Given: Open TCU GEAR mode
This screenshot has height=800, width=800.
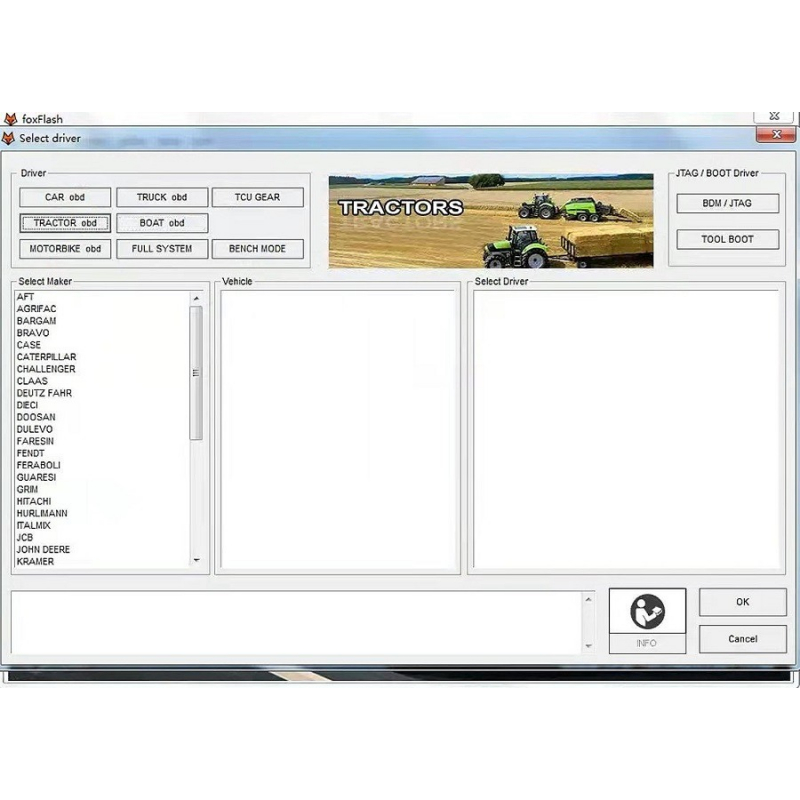Looking at the screenshot, I should coord(257,197).
